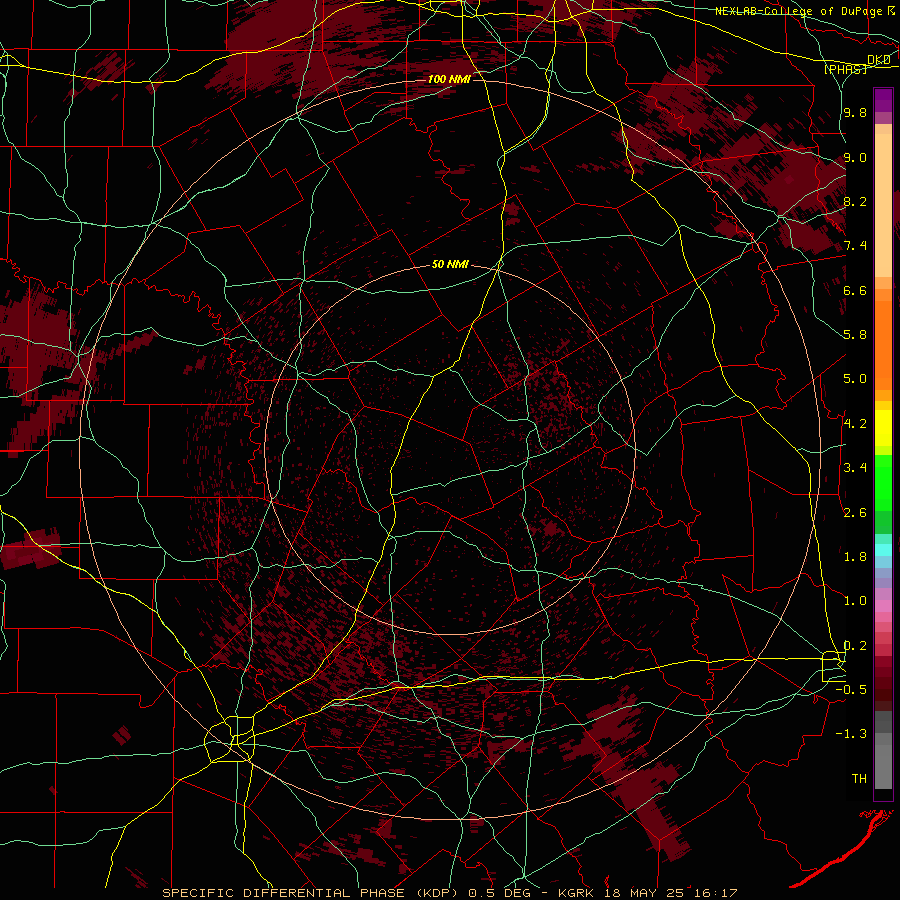The image size is (900, 900).
Task: Click the 100 NMI range ring label
Action: point(449,79)
